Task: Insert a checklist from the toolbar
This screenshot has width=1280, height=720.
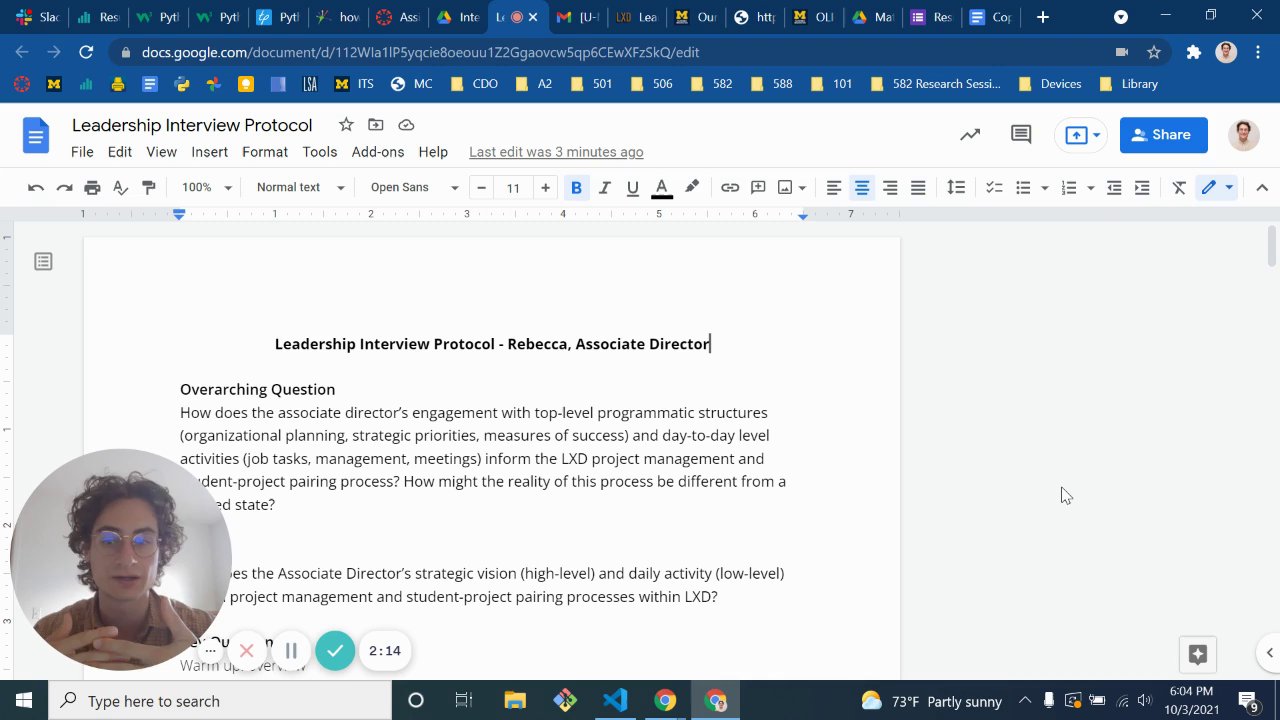Action: 994,187
